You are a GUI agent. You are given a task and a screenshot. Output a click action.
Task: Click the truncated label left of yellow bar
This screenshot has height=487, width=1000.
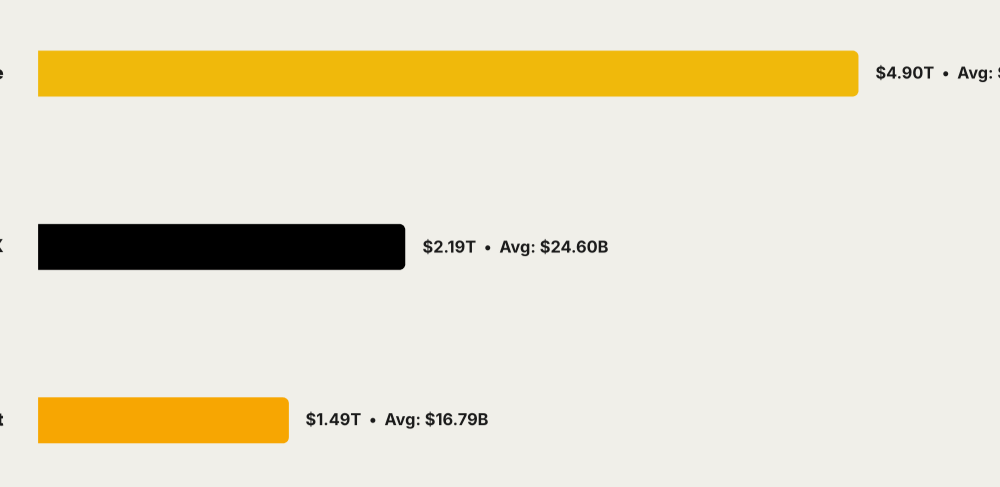(2, 74)
